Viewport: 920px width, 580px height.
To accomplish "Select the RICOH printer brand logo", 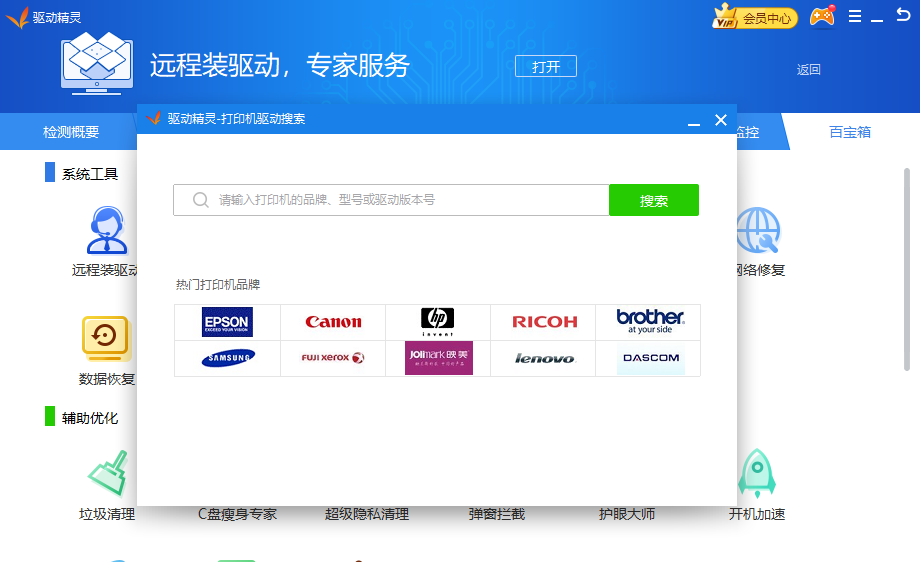I will (x=544, y=322).
